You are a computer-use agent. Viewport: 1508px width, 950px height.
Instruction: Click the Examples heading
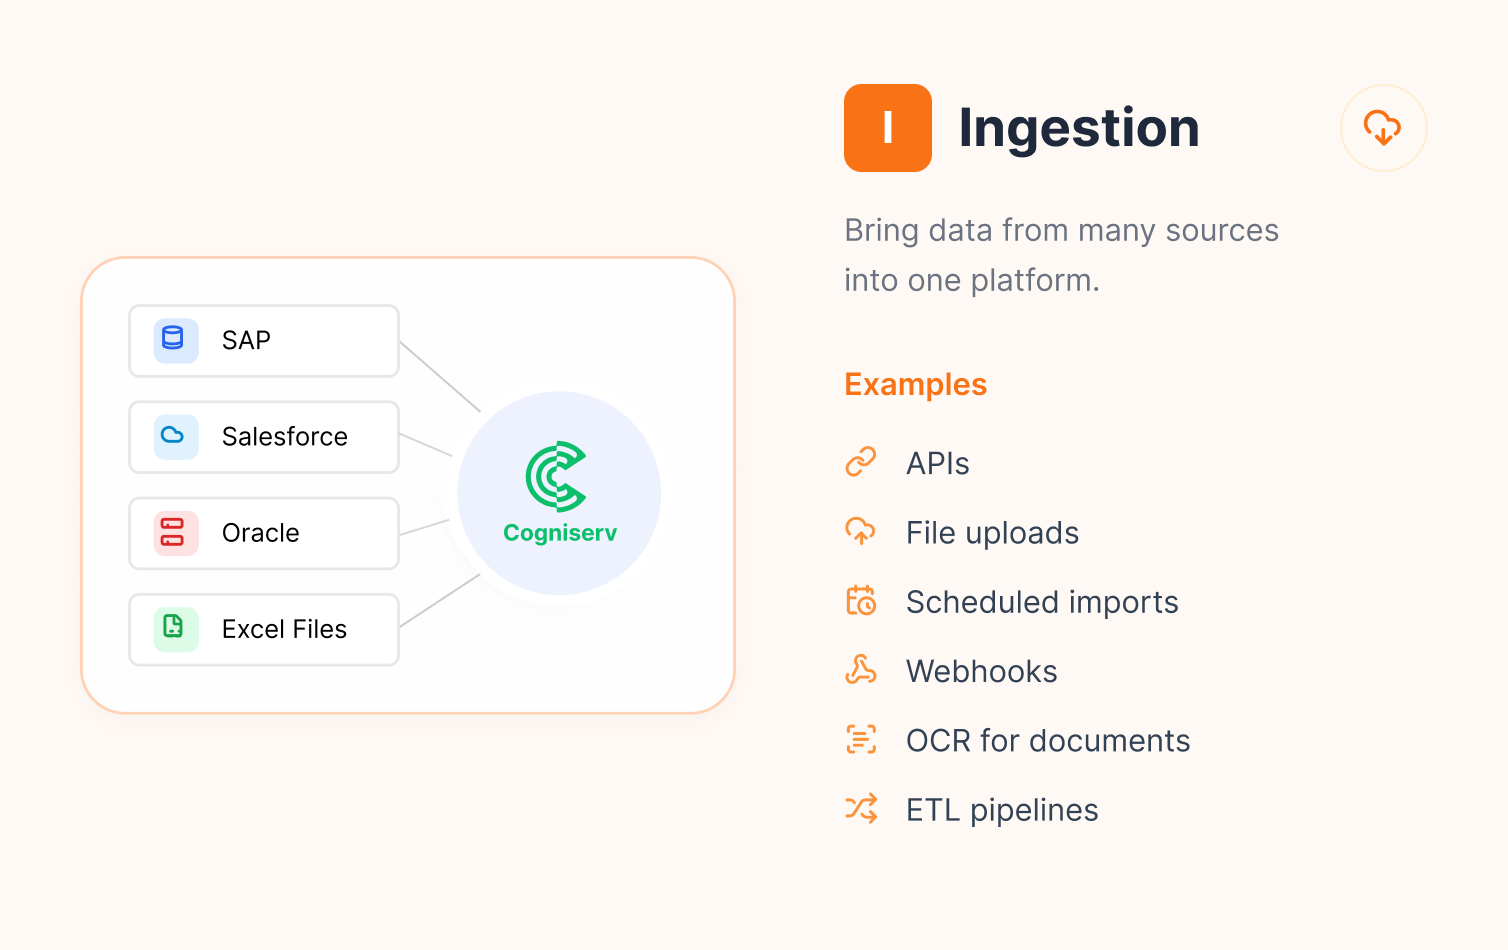(915, 385)
